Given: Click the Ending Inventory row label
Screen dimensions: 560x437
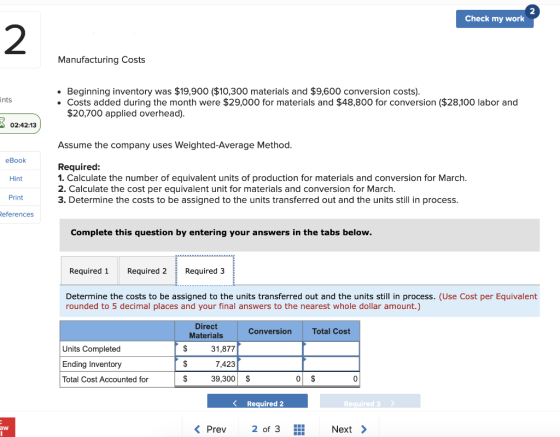Looking at the screenshot, I should (92, 364).
